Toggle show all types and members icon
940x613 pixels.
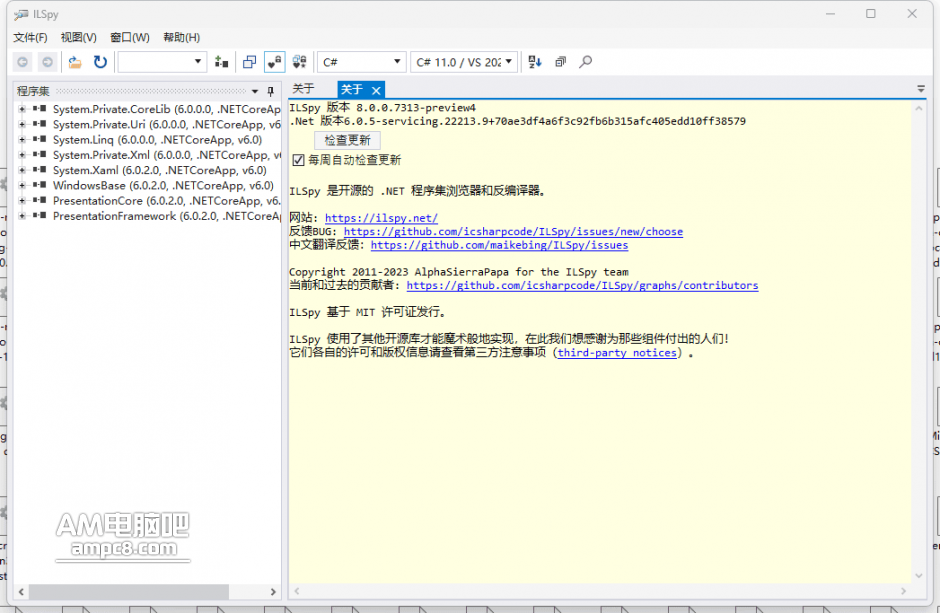300,62
